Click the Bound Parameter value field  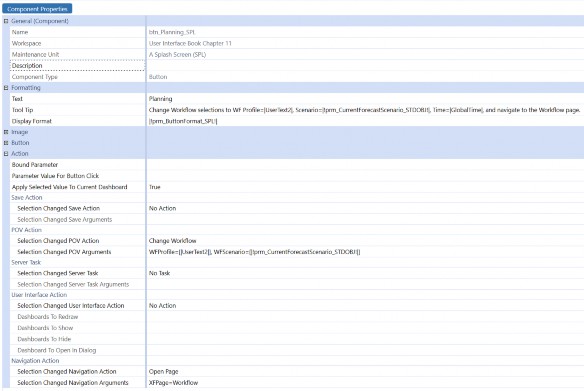[365, 165]
